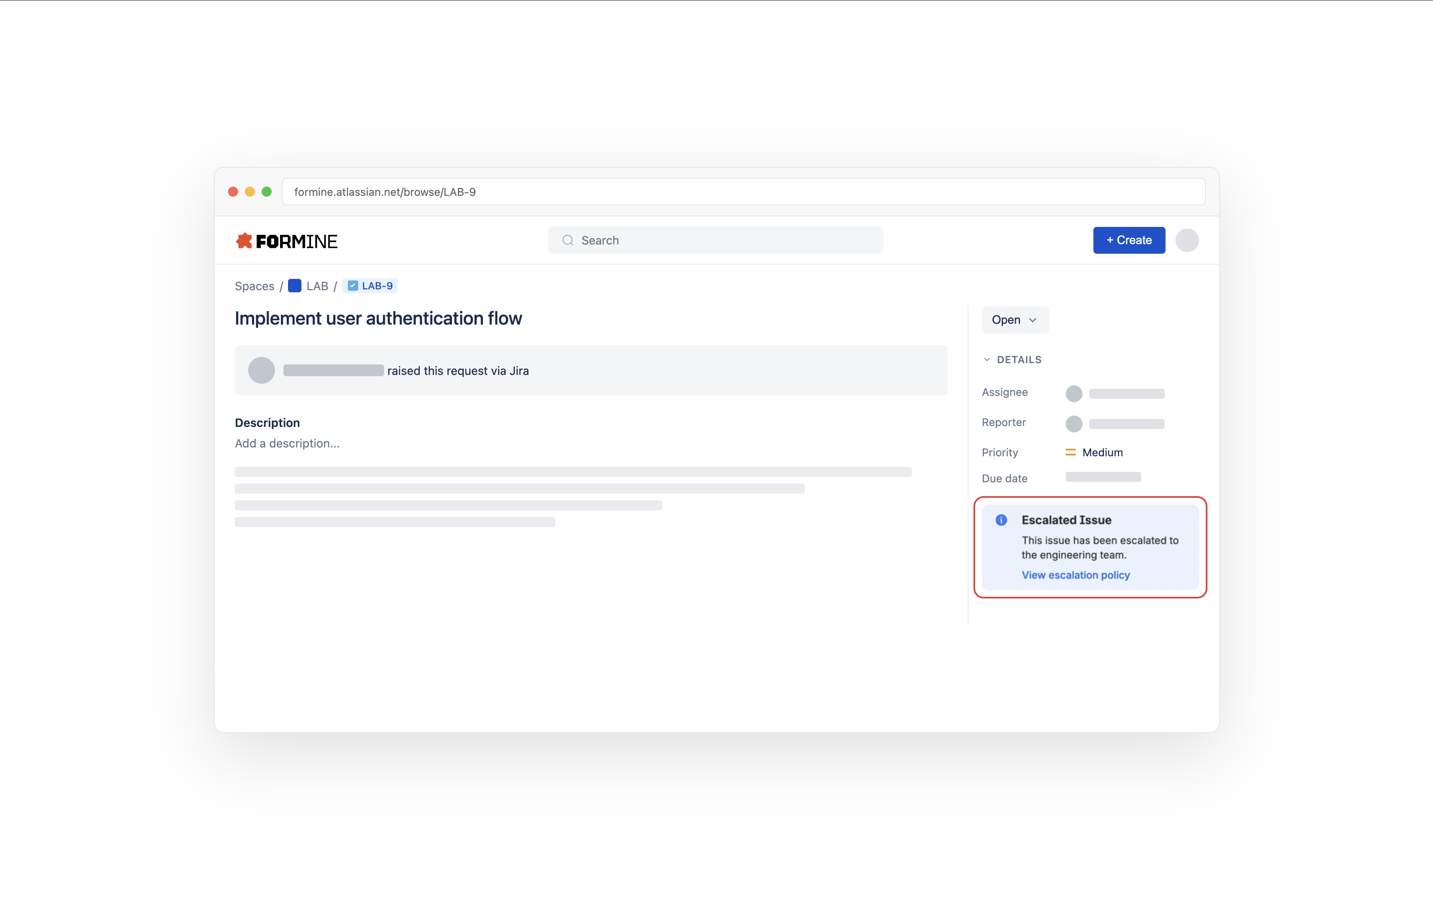Click the Create button

[1128, 240]
